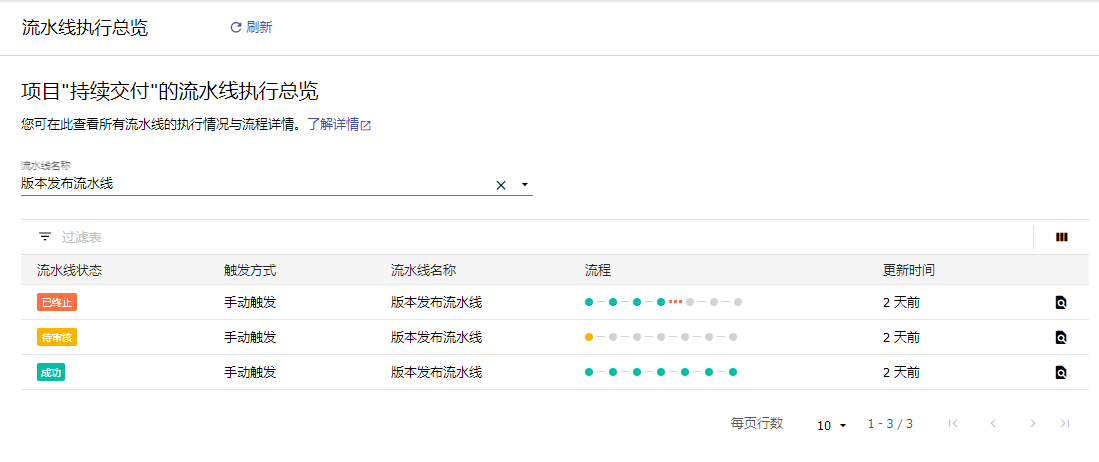Click the refresh icon beside 刷新
The width and height of the screenshot is (1099, 462).
tap(236, 28)
